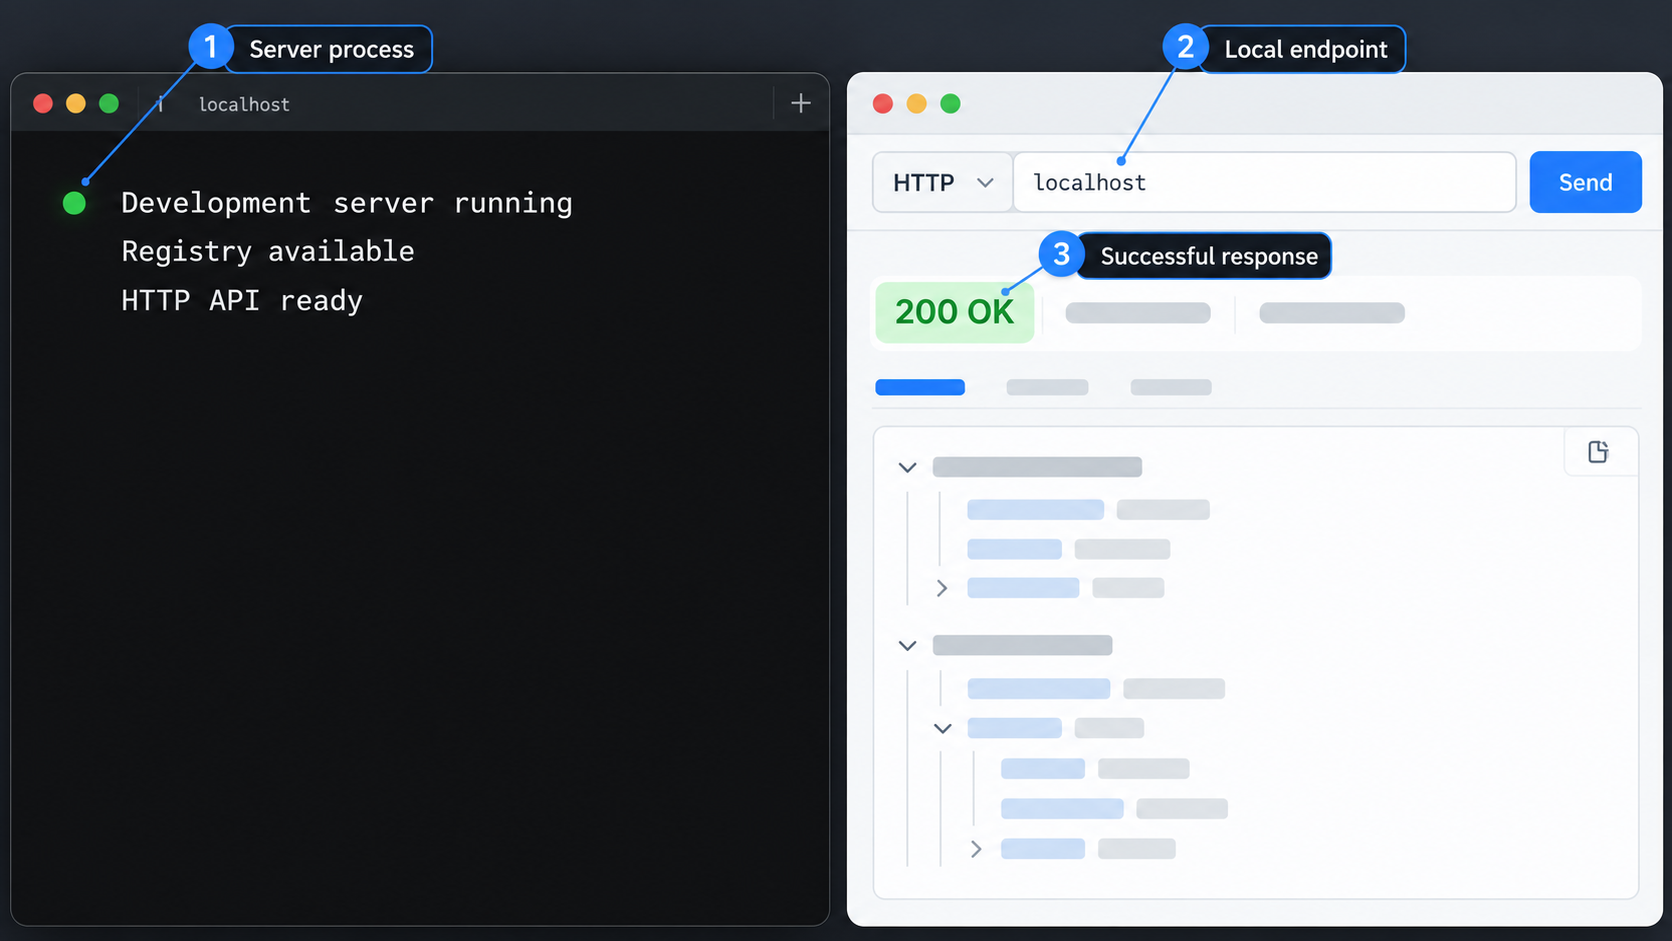1672x941 pixels.
Task: Collapse the first top-level response tree node
Action: pyautogui.click(x=907, y=467)
